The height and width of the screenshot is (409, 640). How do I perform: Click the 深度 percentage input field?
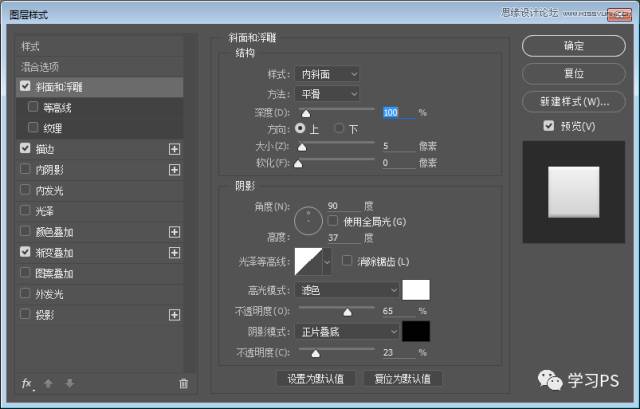click(397, 113)
